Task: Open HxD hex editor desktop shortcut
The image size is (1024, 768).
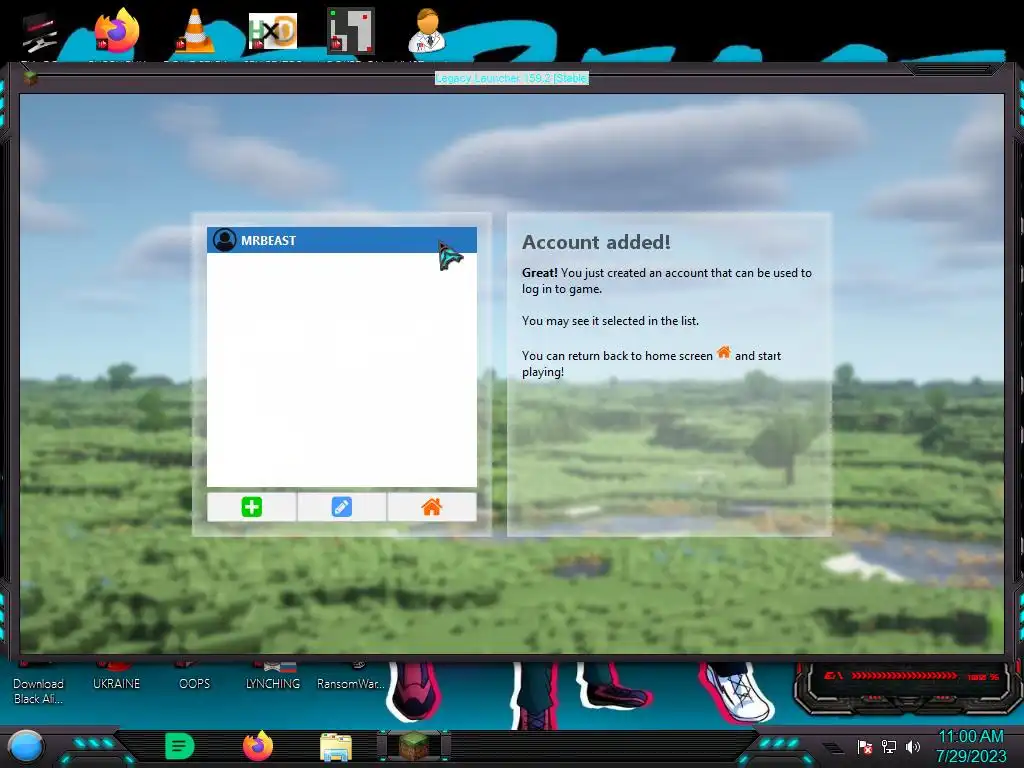Action: point(272,31)
